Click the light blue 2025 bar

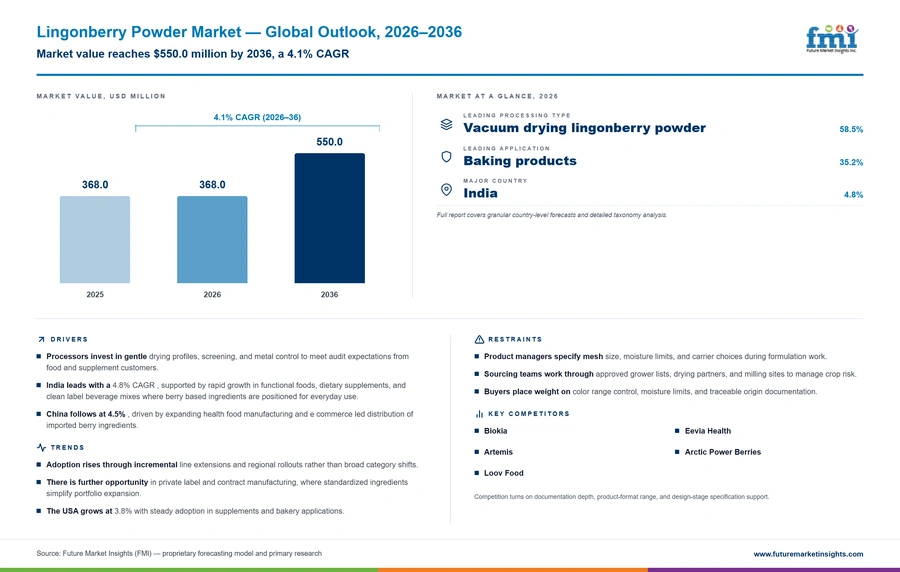point(95,240)
